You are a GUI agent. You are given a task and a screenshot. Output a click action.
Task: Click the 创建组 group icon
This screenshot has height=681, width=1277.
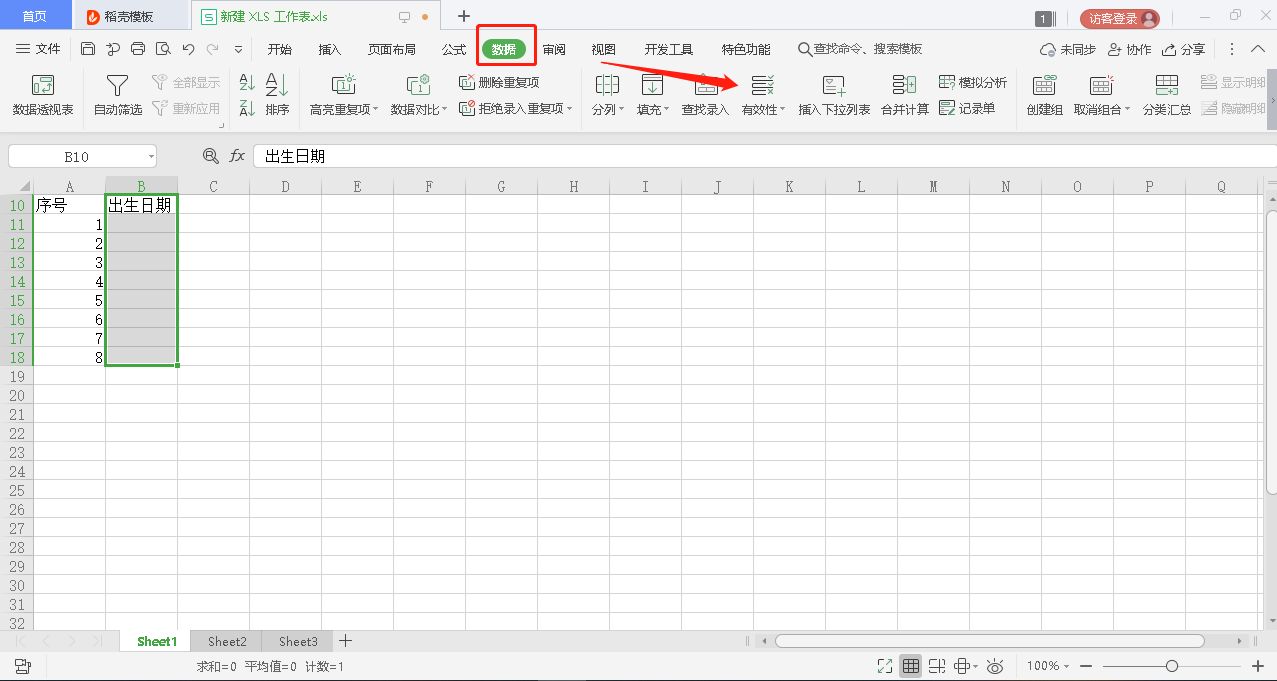tap(1044, 86)
